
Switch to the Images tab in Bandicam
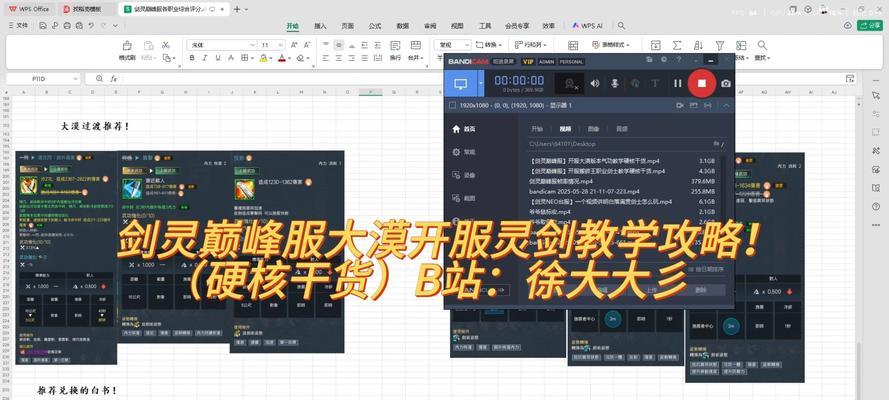tap(593, 129)
